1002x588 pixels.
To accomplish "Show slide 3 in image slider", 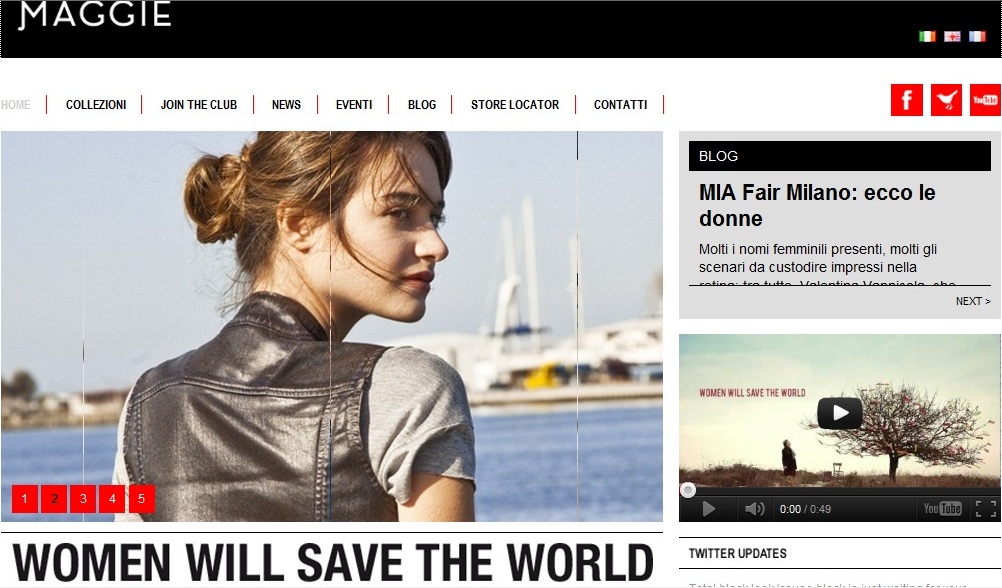I will click(x=83, y=499).
